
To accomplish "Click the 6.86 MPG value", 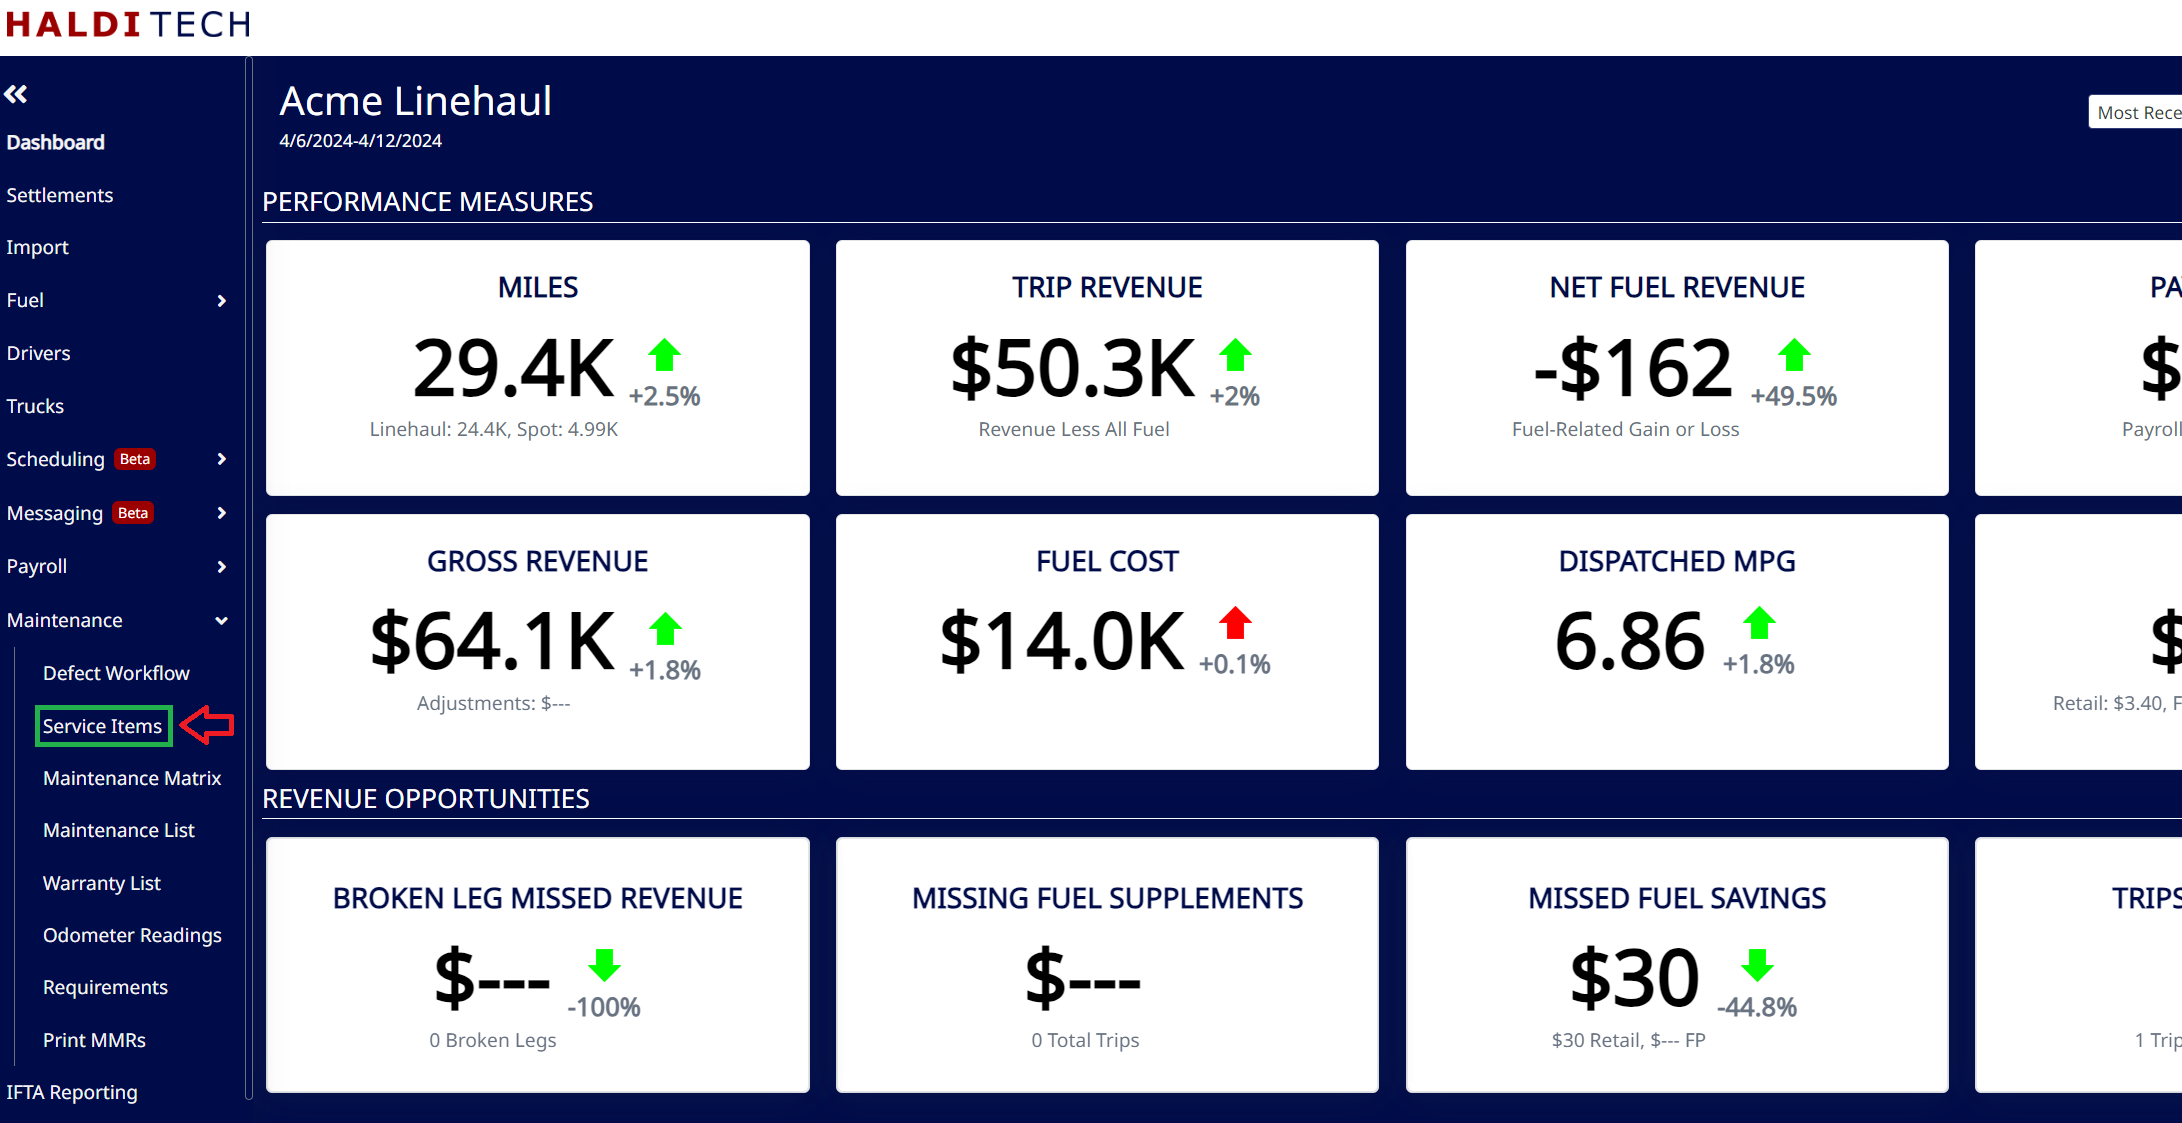I will tap(1629, 642).
